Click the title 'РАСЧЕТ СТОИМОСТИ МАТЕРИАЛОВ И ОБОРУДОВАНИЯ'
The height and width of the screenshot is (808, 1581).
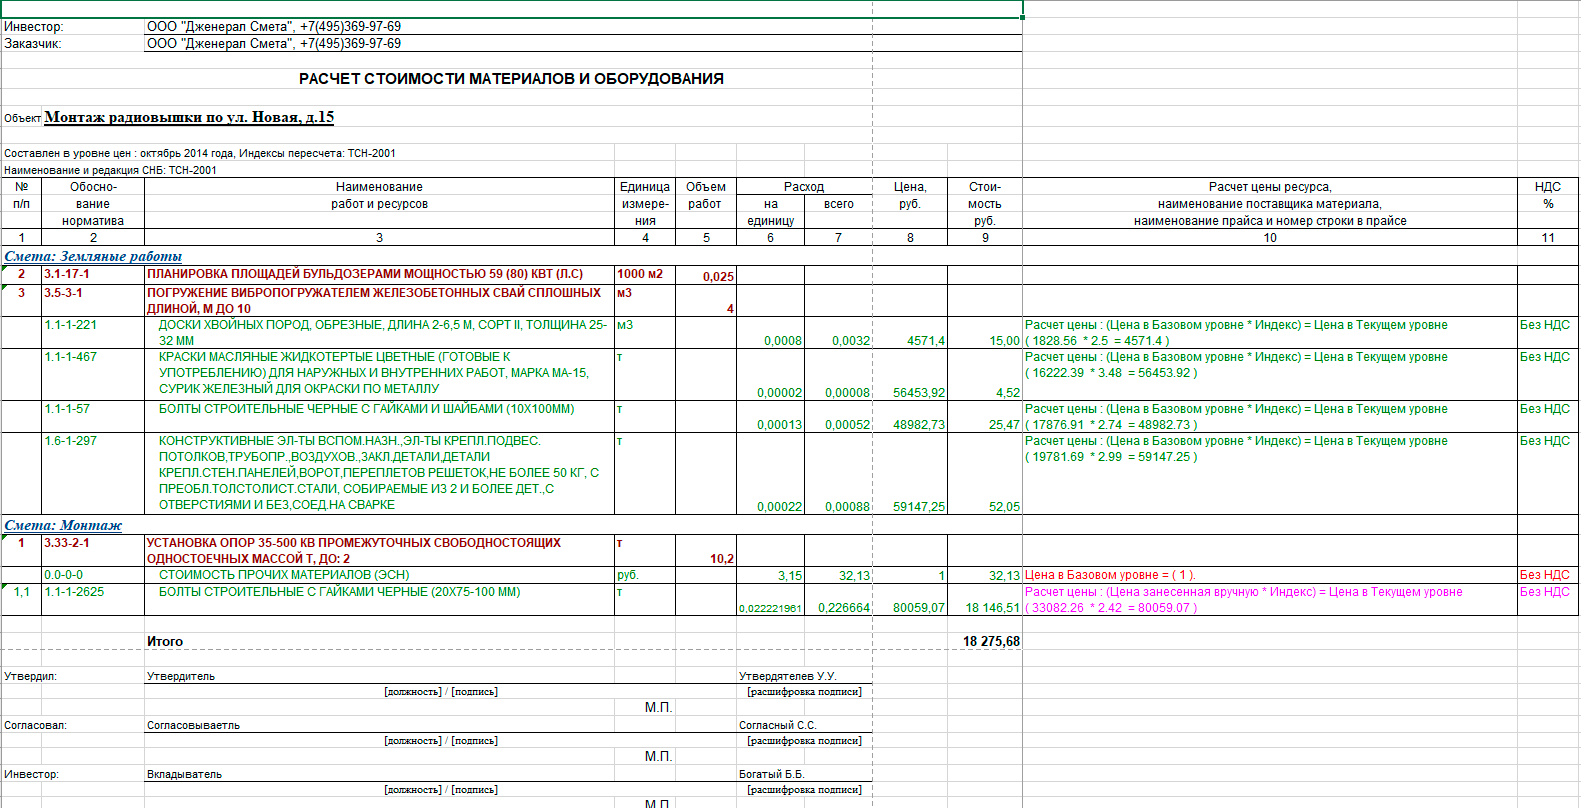(x=511, y=79)
